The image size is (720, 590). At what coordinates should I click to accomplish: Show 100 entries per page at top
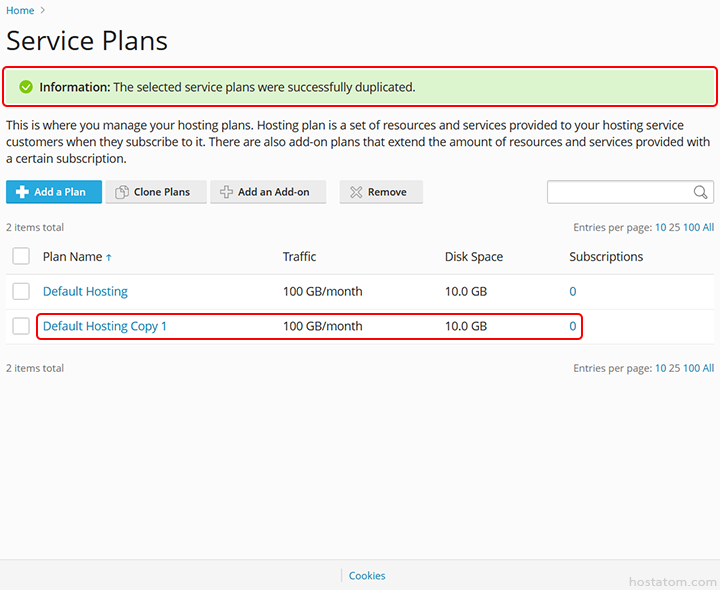[692, 227]
